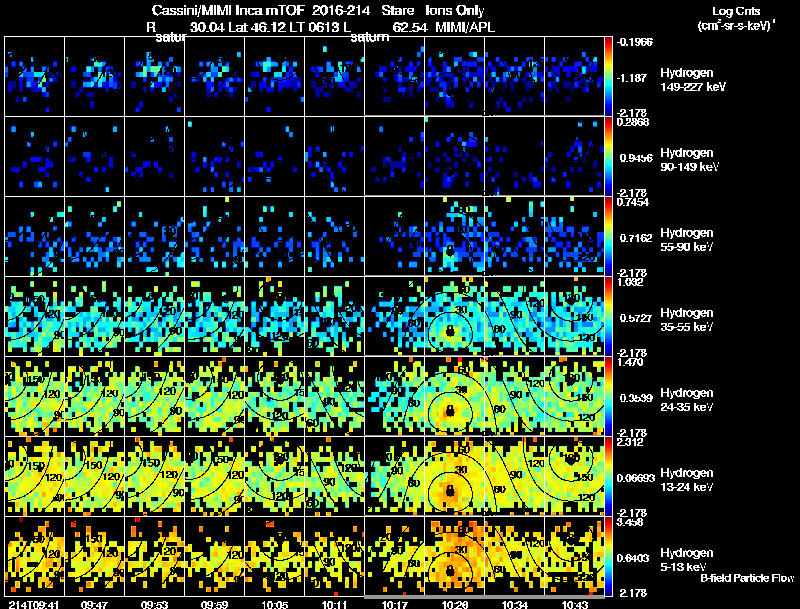Select the '3.458' colorbar value
800x609 pixels.
(630, 522)
